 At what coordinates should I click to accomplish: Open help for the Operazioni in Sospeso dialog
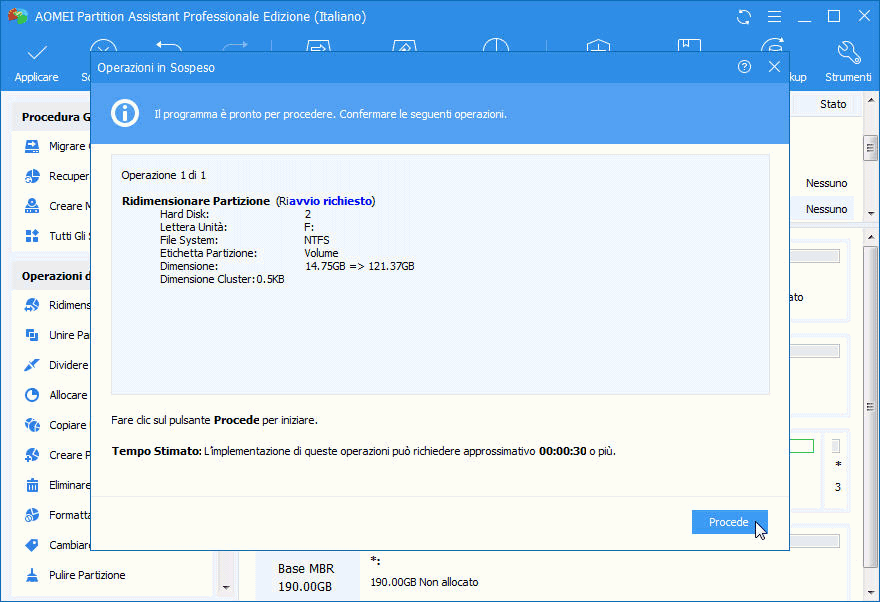[744, 67]
